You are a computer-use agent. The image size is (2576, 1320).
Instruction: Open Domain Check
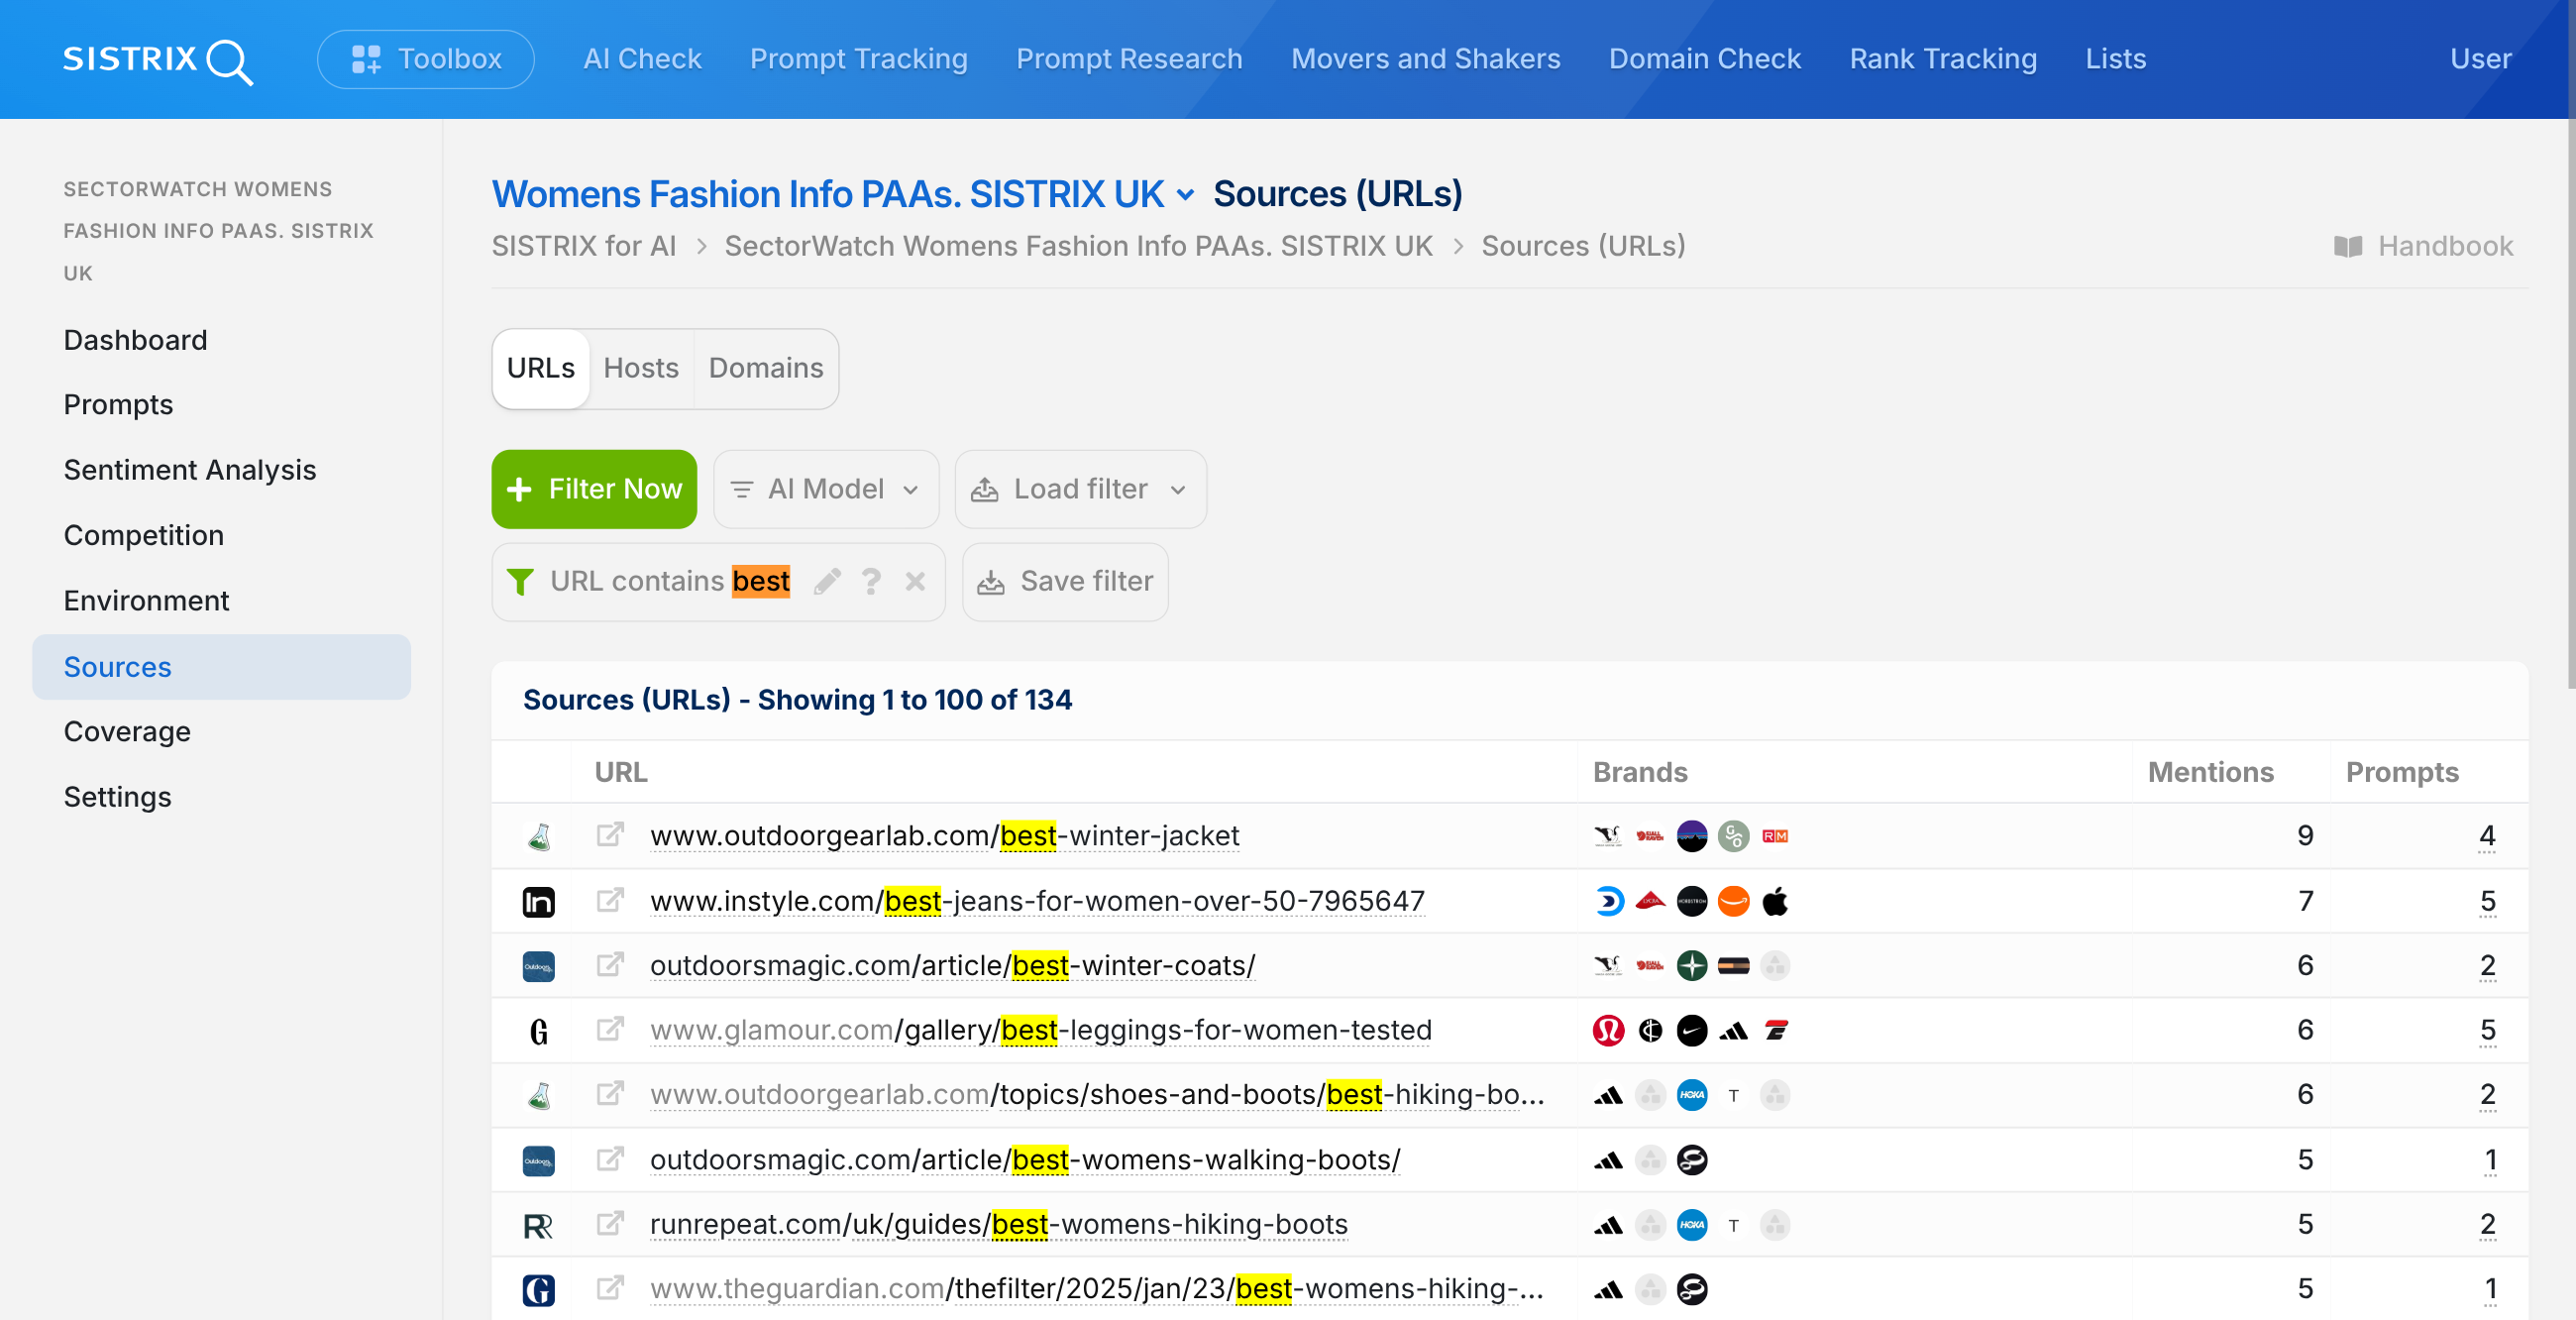1704,59
